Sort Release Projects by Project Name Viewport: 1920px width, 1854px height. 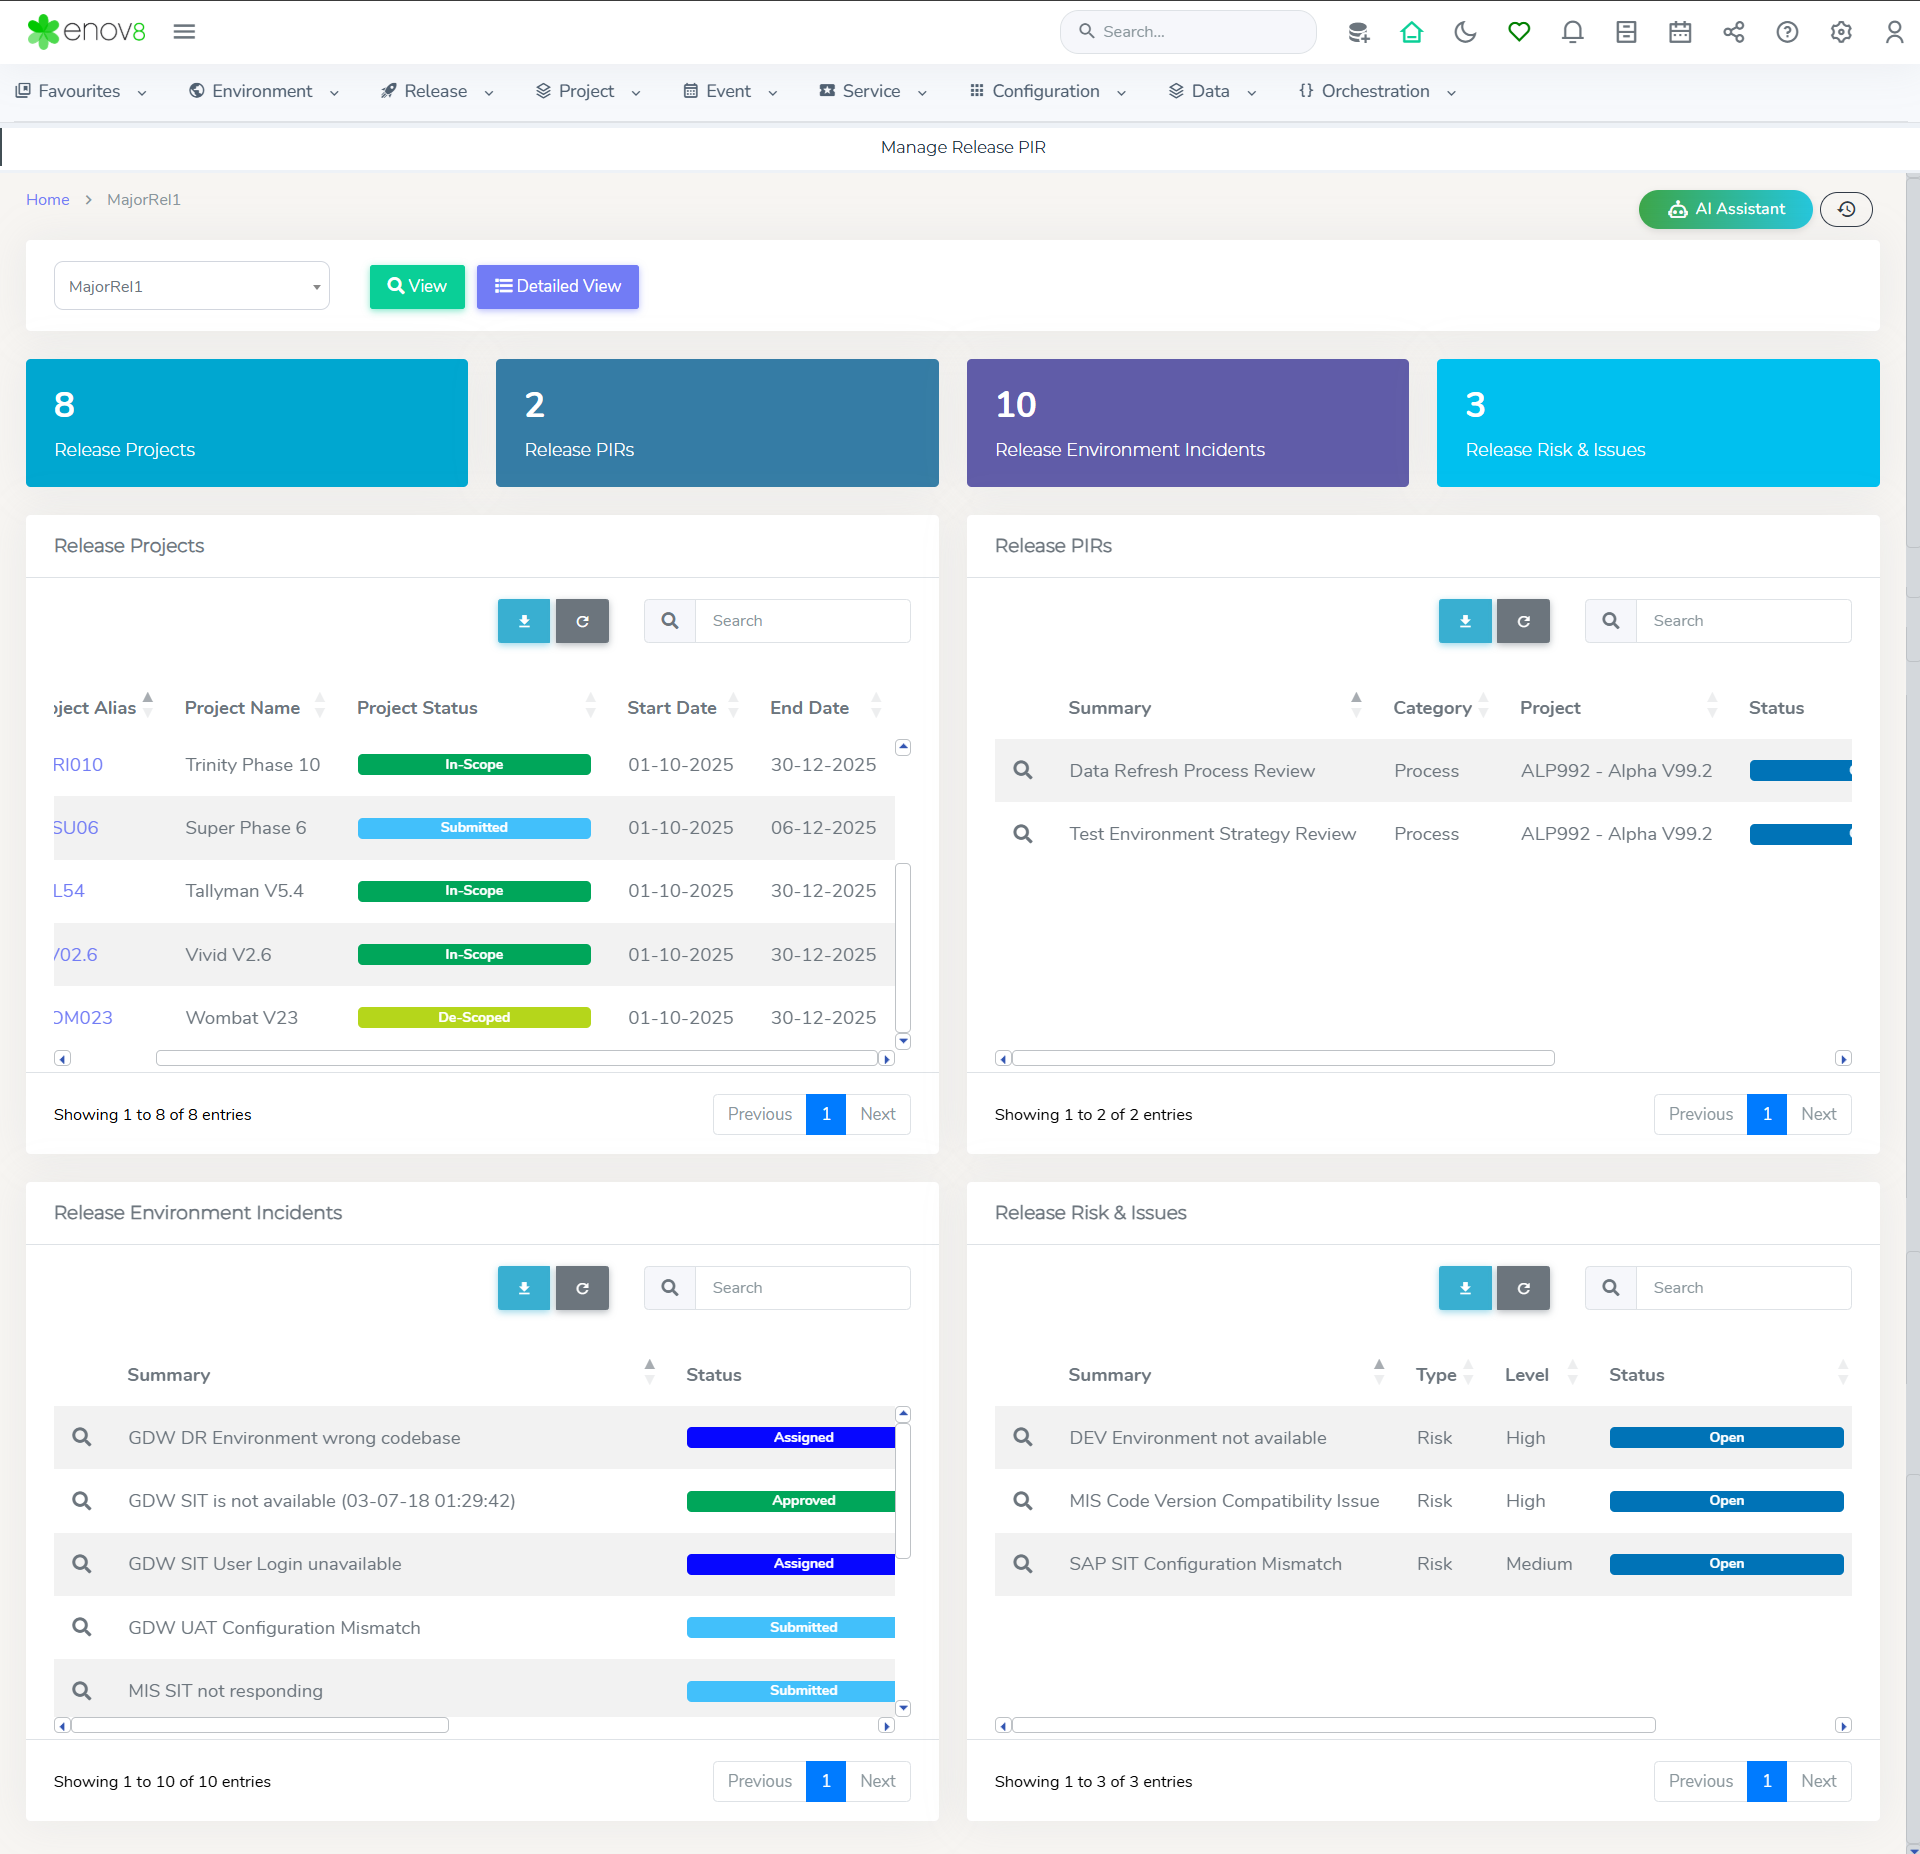[242, 708]
